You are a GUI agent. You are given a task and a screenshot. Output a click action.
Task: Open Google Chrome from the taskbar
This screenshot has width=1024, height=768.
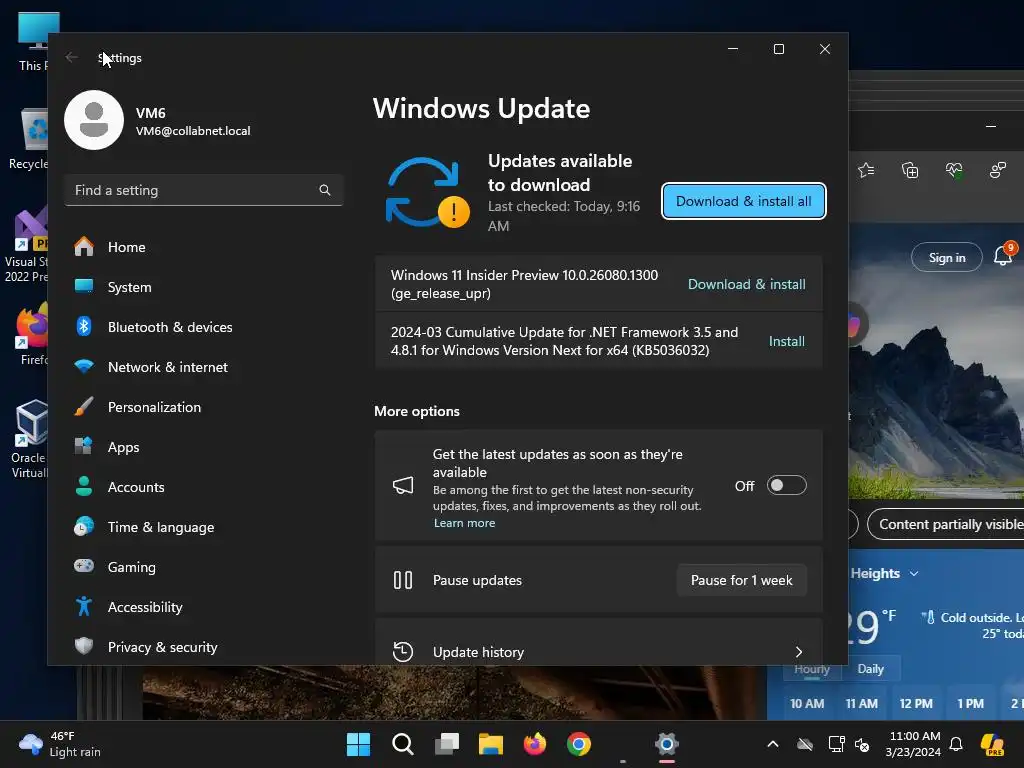(579, 744)
